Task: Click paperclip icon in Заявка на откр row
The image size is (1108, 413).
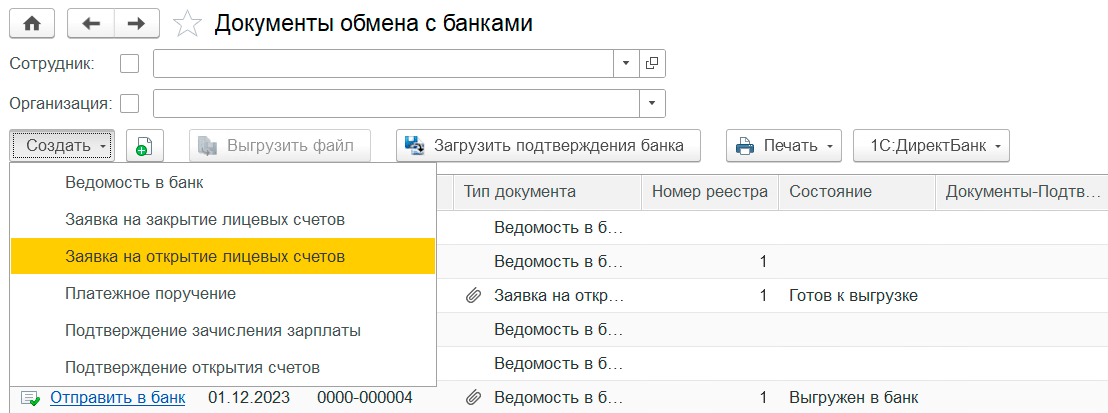Action: (473, 296)
